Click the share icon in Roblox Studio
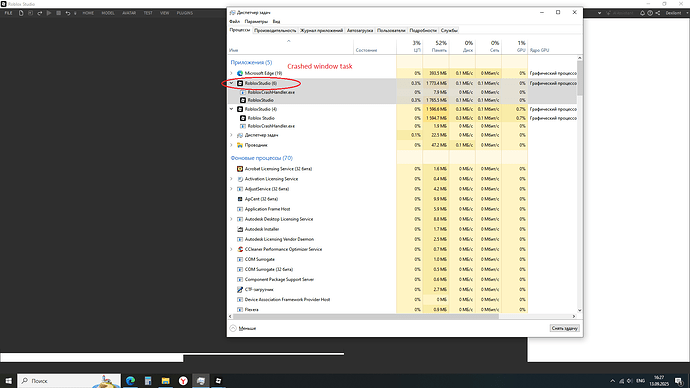The image size is (690, 388). [x=657, y=13]
